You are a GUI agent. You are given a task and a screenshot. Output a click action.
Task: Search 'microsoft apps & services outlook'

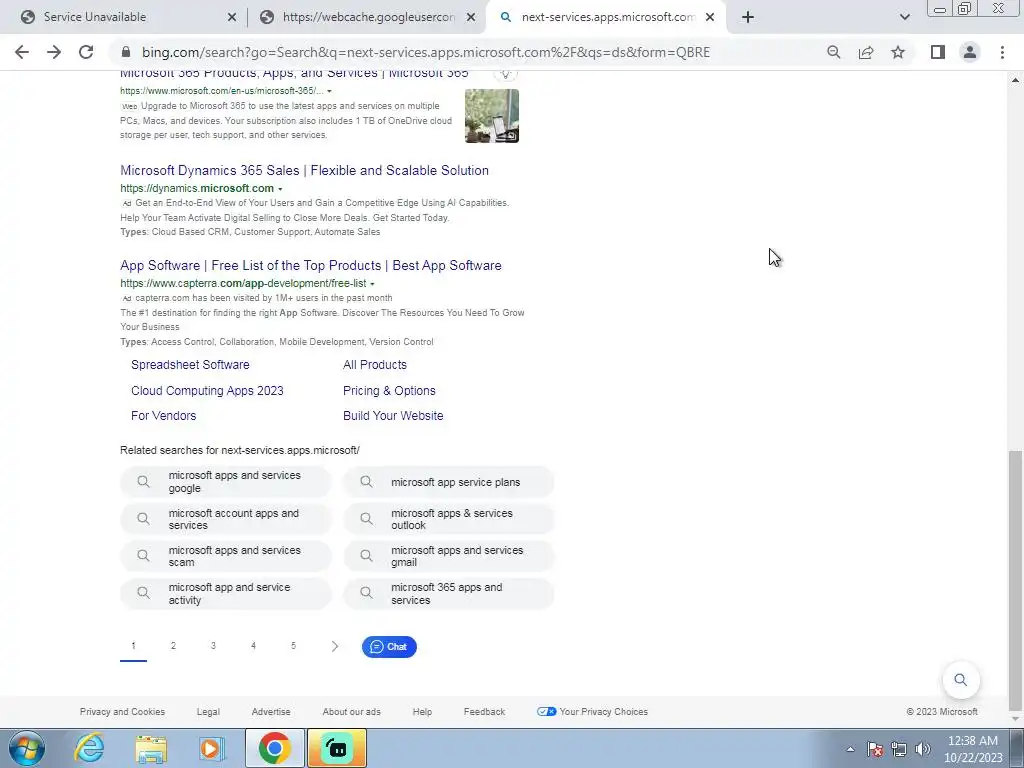coord(449,519)
